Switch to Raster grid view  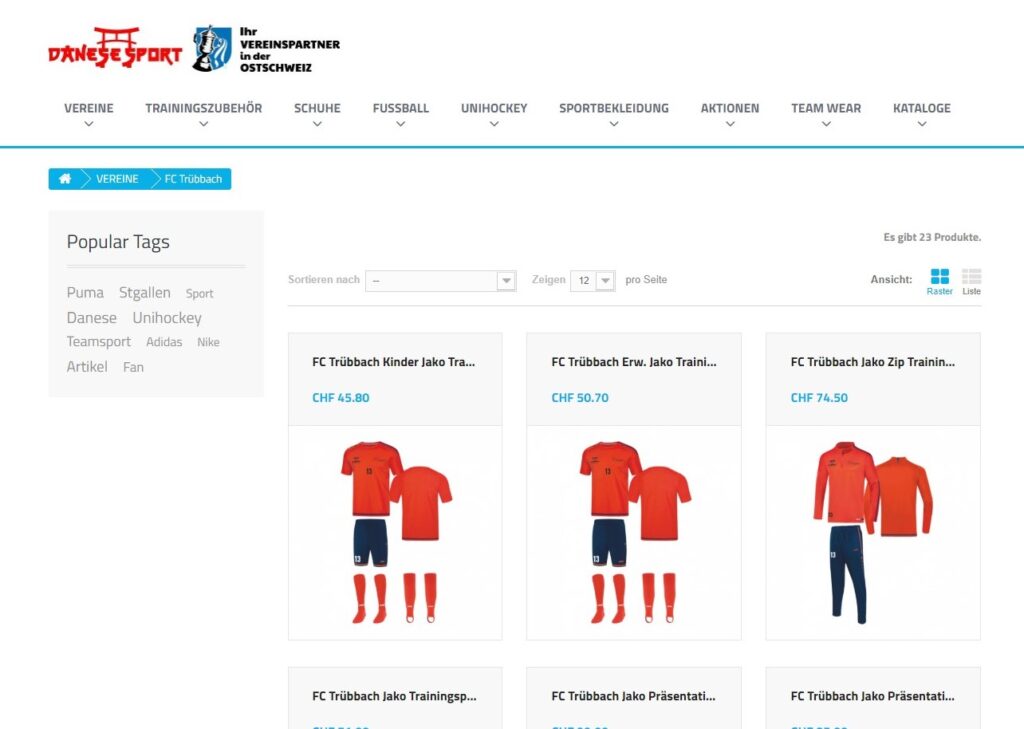click(940, 282)
